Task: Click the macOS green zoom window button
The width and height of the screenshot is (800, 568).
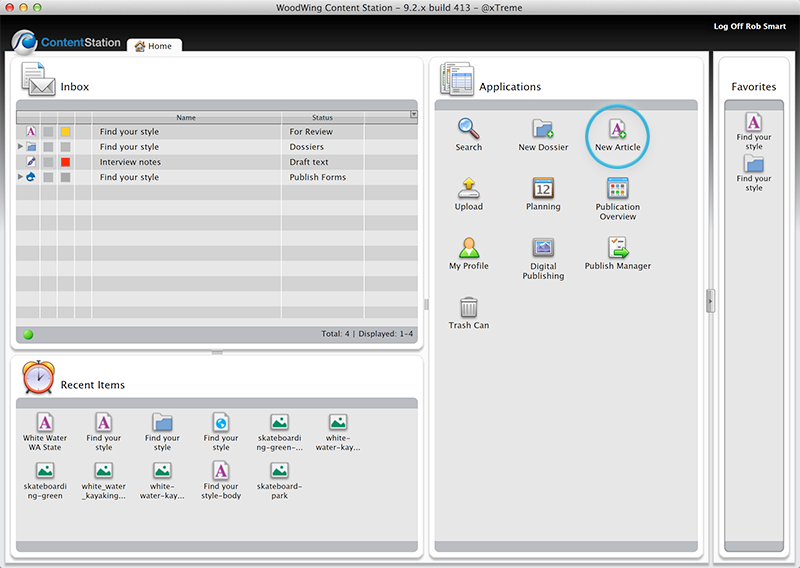Action: [37, 7]
